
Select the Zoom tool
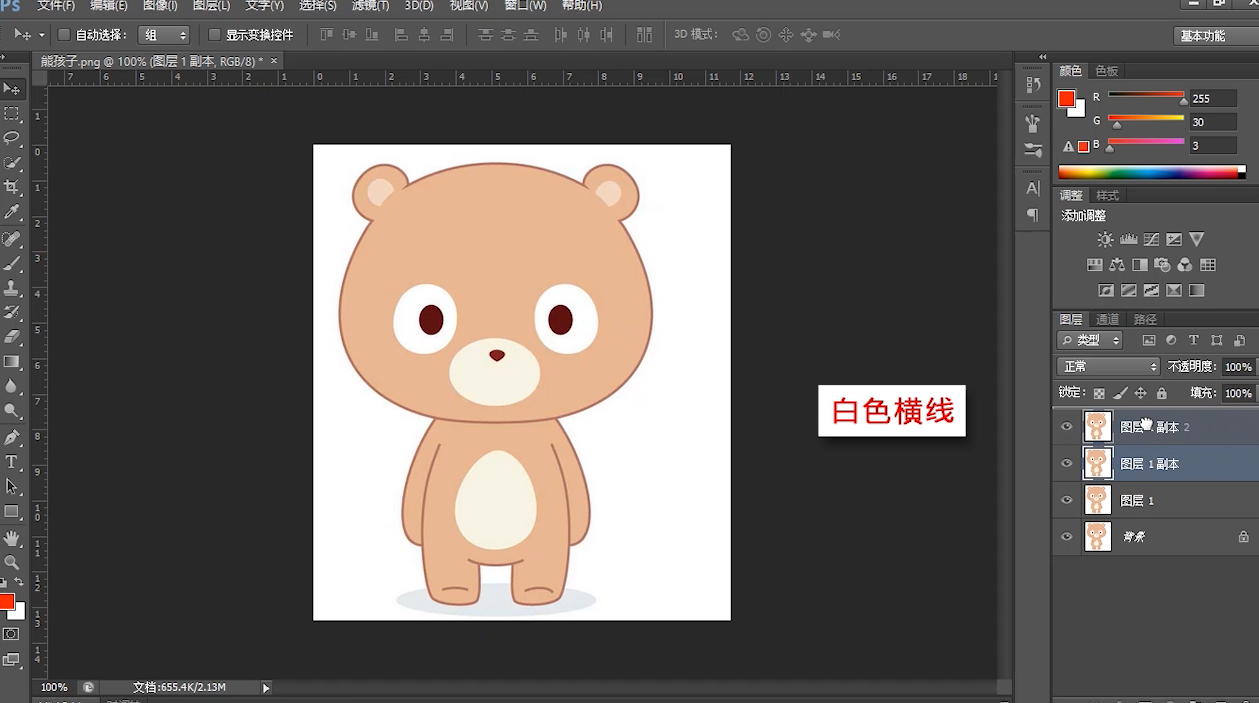coord(12,562)
